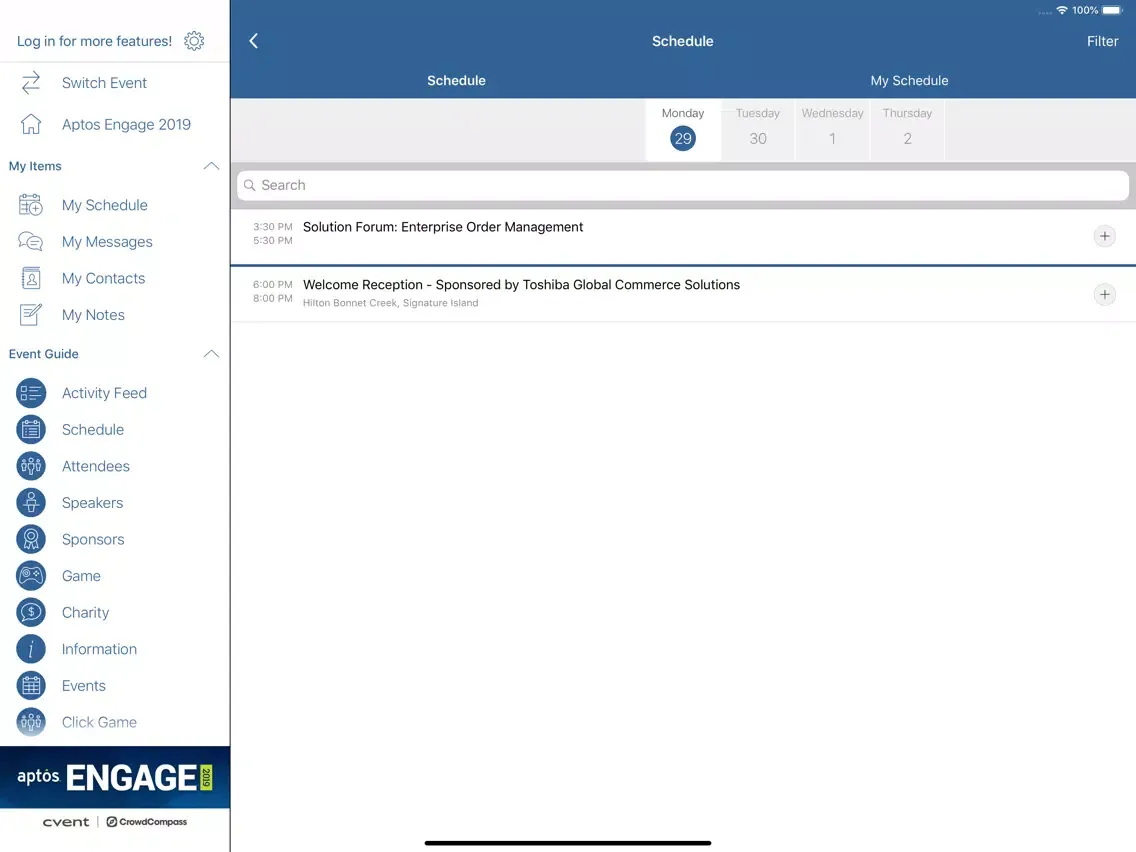Open Aptos Engage 2019 home entry
Viewport: 1136px width, 852px height.
tap(126, 125)
